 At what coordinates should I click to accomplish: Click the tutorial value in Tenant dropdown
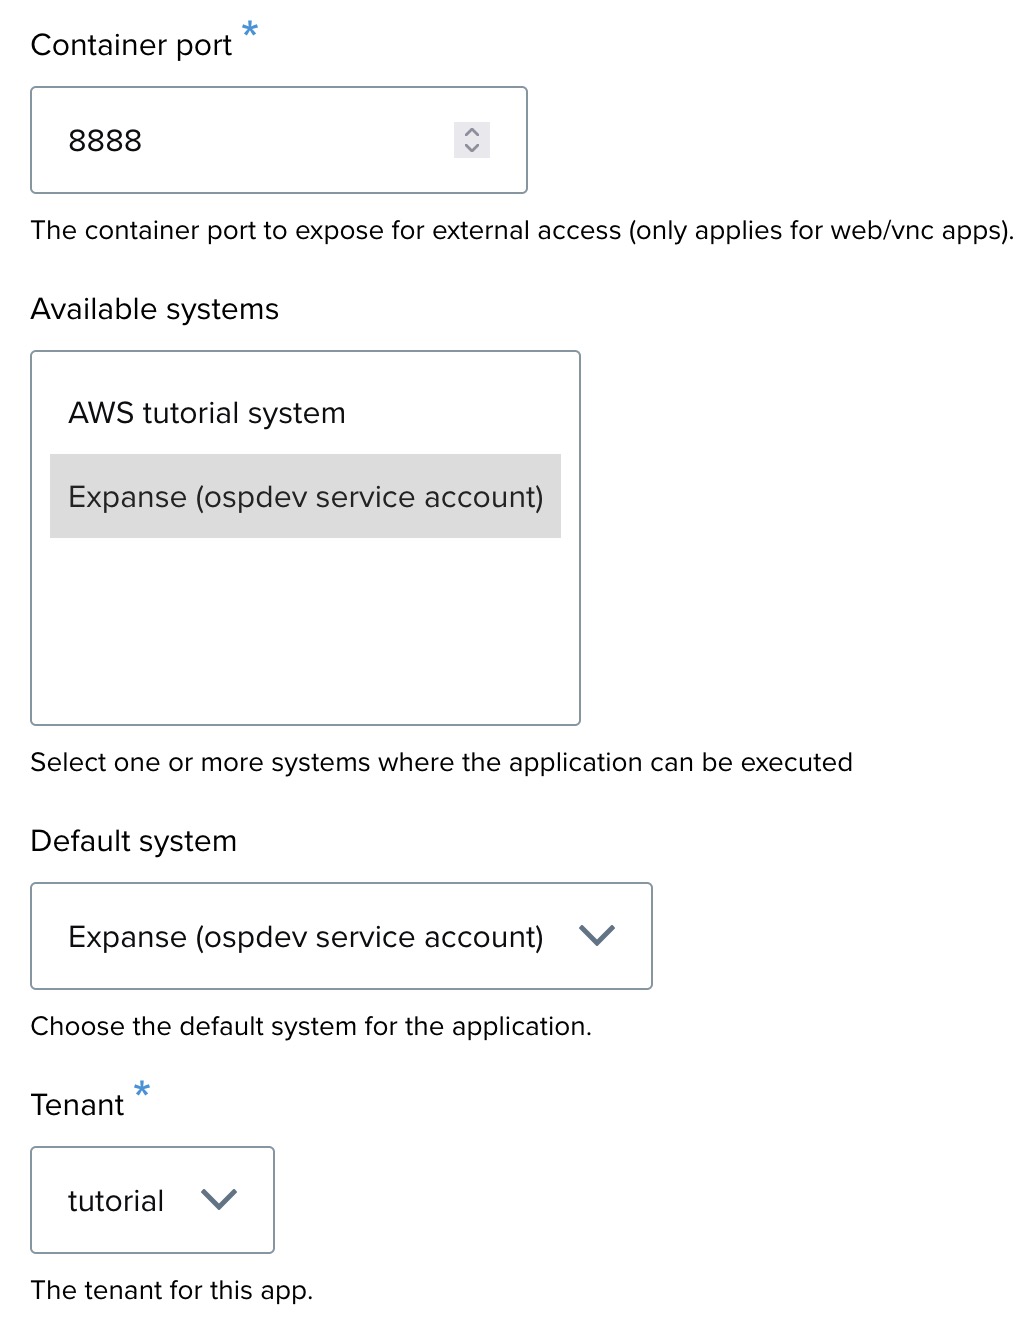(x=115, y=1201)
